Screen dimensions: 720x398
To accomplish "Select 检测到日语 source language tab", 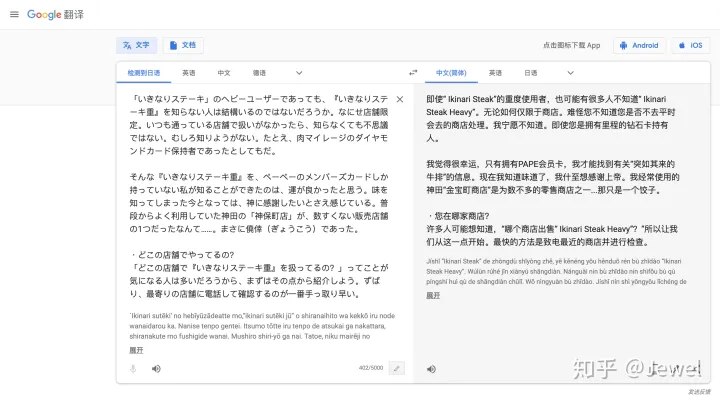I will [144, 73].
